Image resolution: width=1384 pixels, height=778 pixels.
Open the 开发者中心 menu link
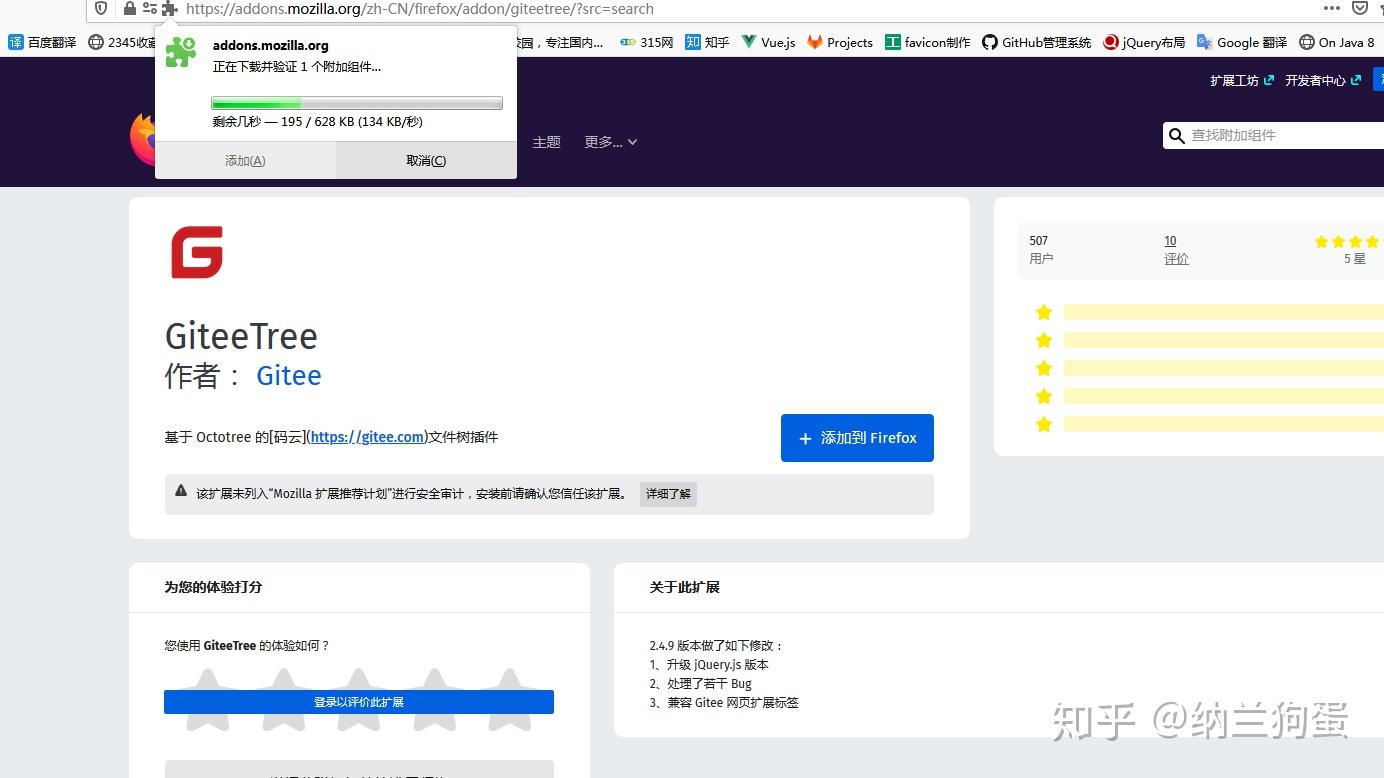click(x=1315, y=80)
